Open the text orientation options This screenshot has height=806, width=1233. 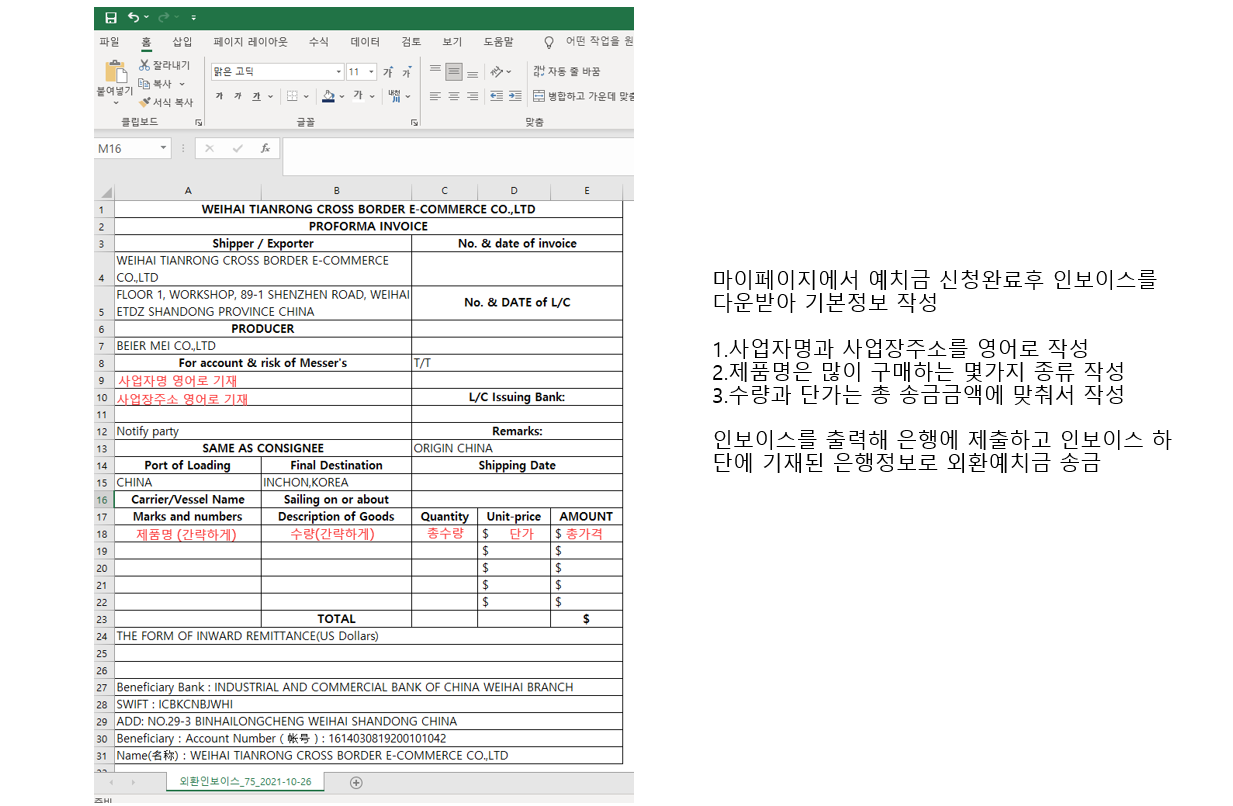[499, 72]
